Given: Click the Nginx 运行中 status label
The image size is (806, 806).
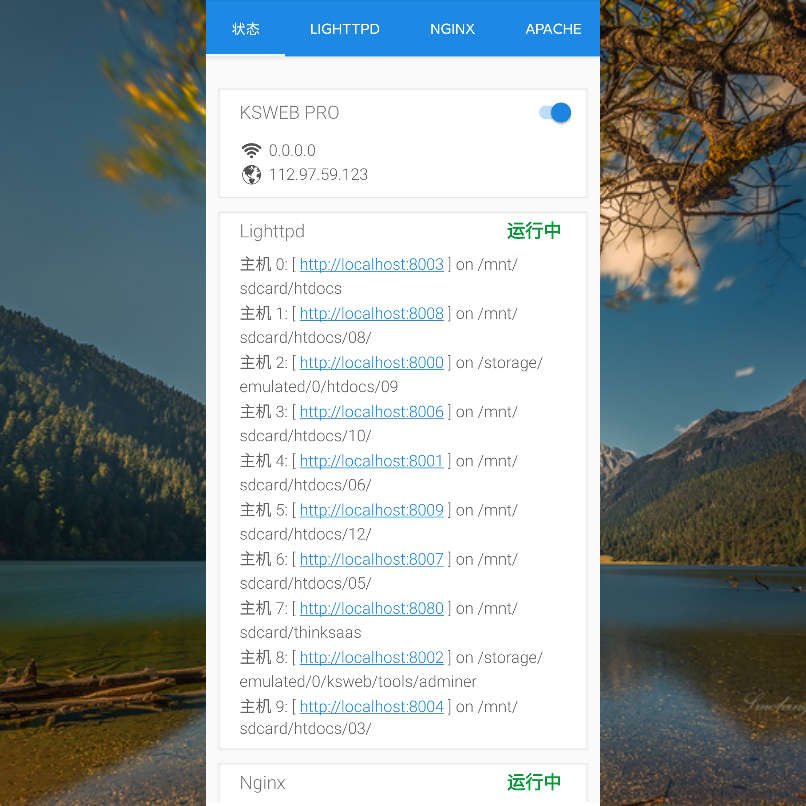Looking at the screenshot, I should click(534, 782).
